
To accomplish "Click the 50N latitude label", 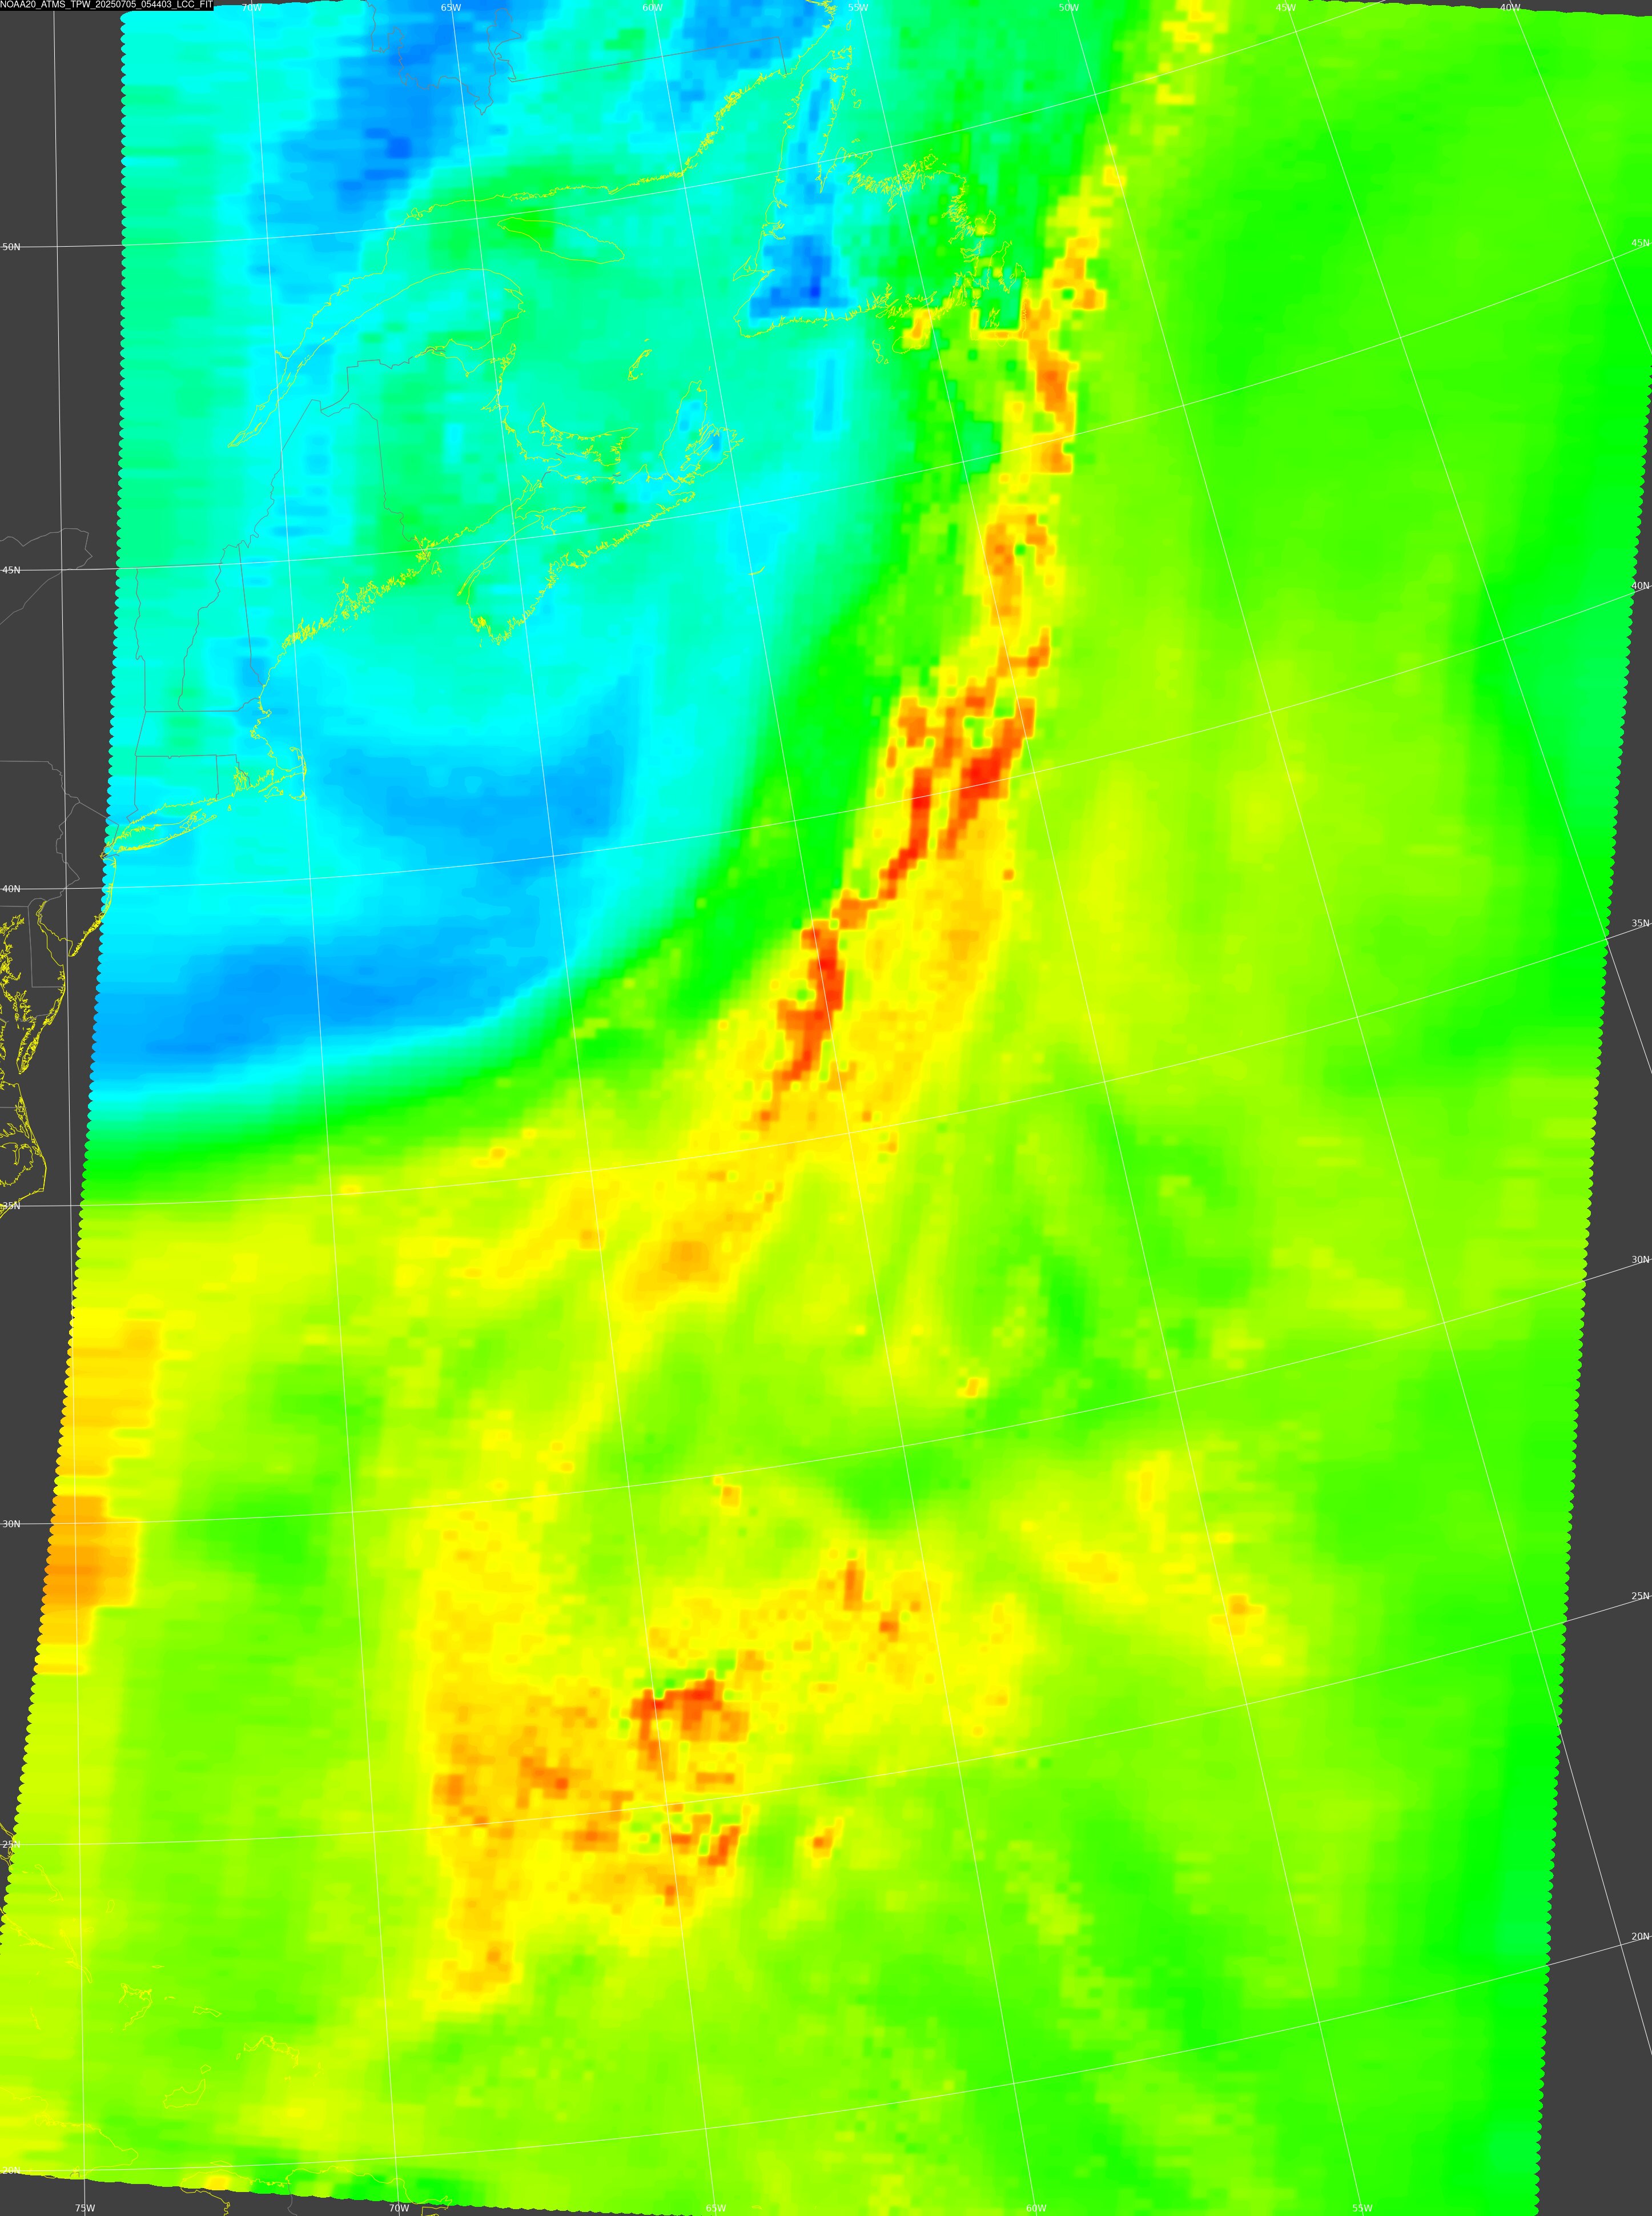I will click(x=11, y=247).
